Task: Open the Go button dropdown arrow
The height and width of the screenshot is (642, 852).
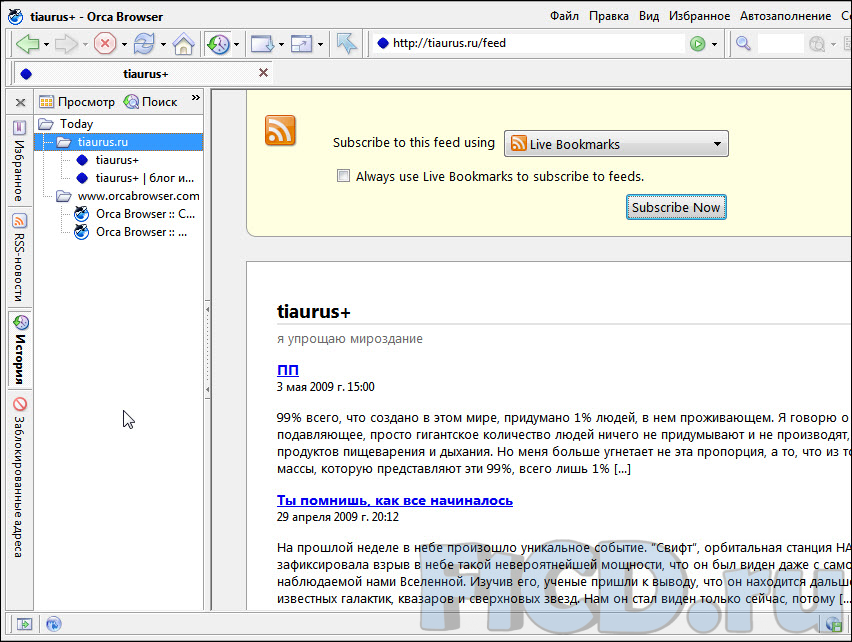Action: 714,45
